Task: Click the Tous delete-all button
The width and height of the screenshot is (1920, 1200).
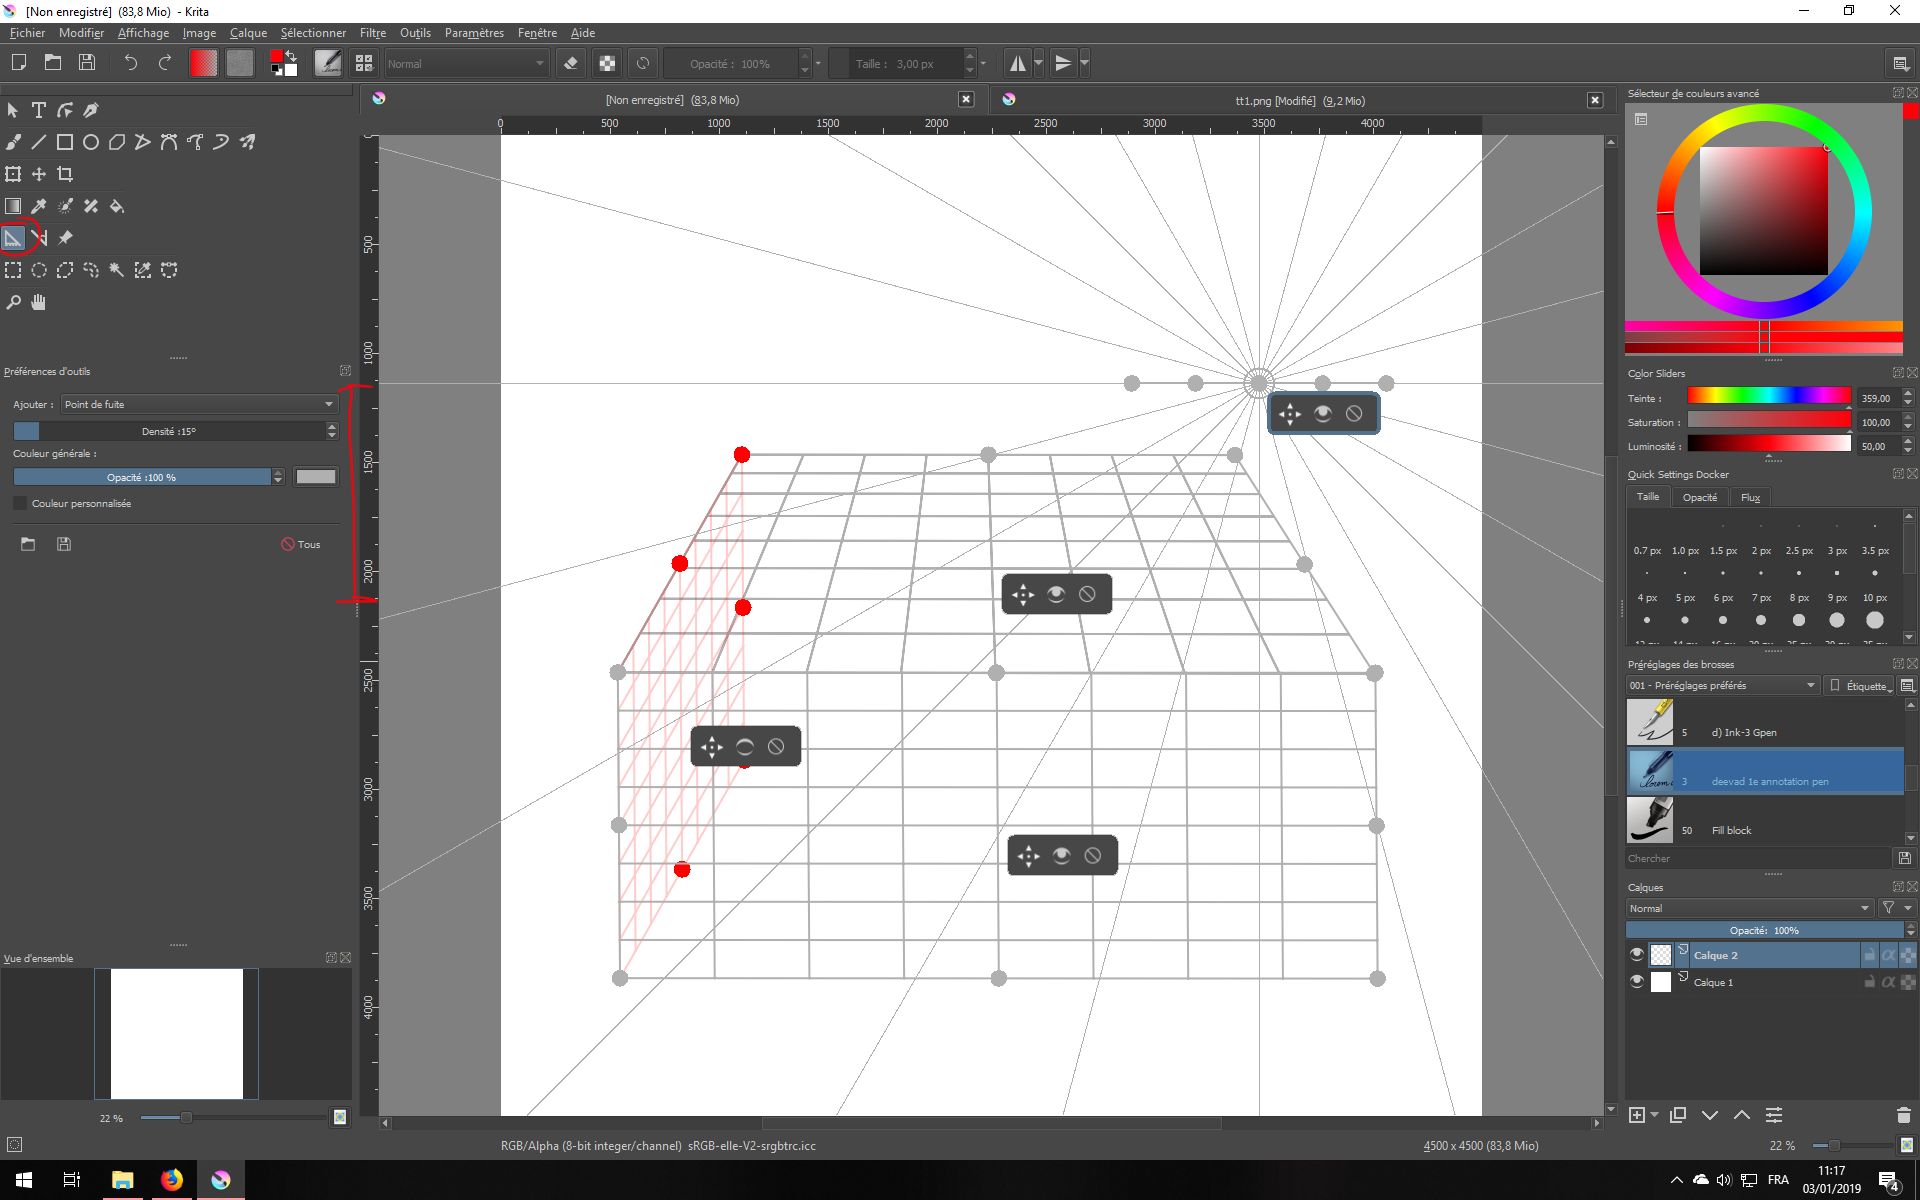Action: 301,544
